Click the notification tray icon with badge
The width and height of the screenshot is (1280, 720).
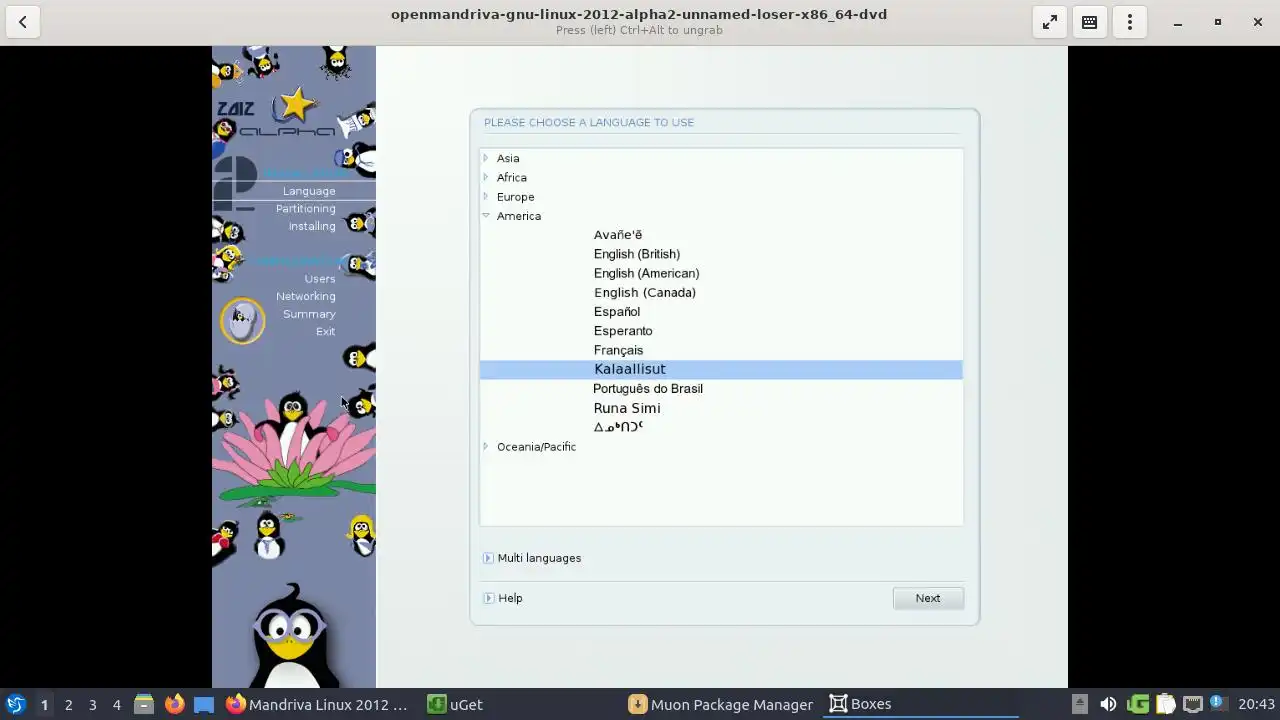point(1217,704)
